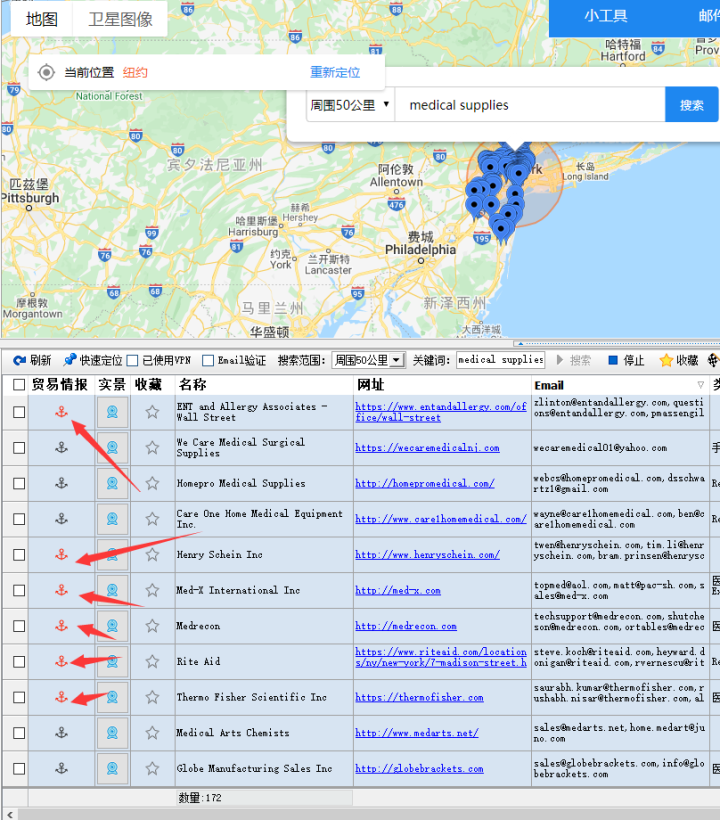The width and height of the screenshot is (720, 820).
Task: Star the Medrecon row
Action: coord(152,625)
